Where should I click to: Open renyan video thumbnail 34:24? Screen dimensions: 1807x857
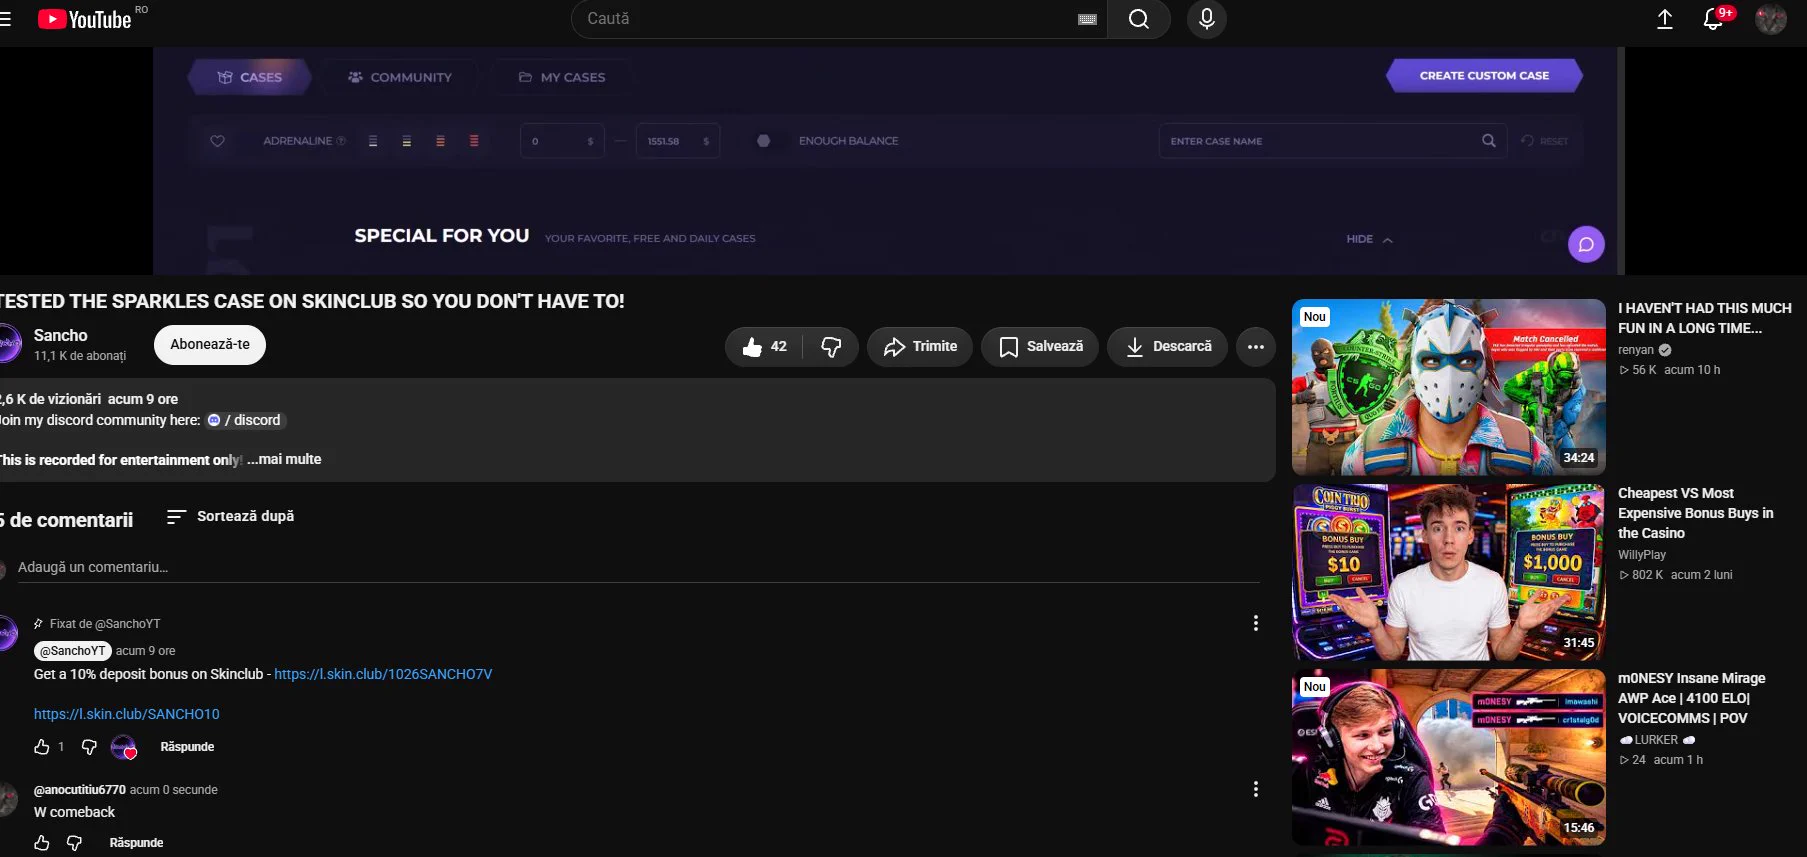point(1449,387)
